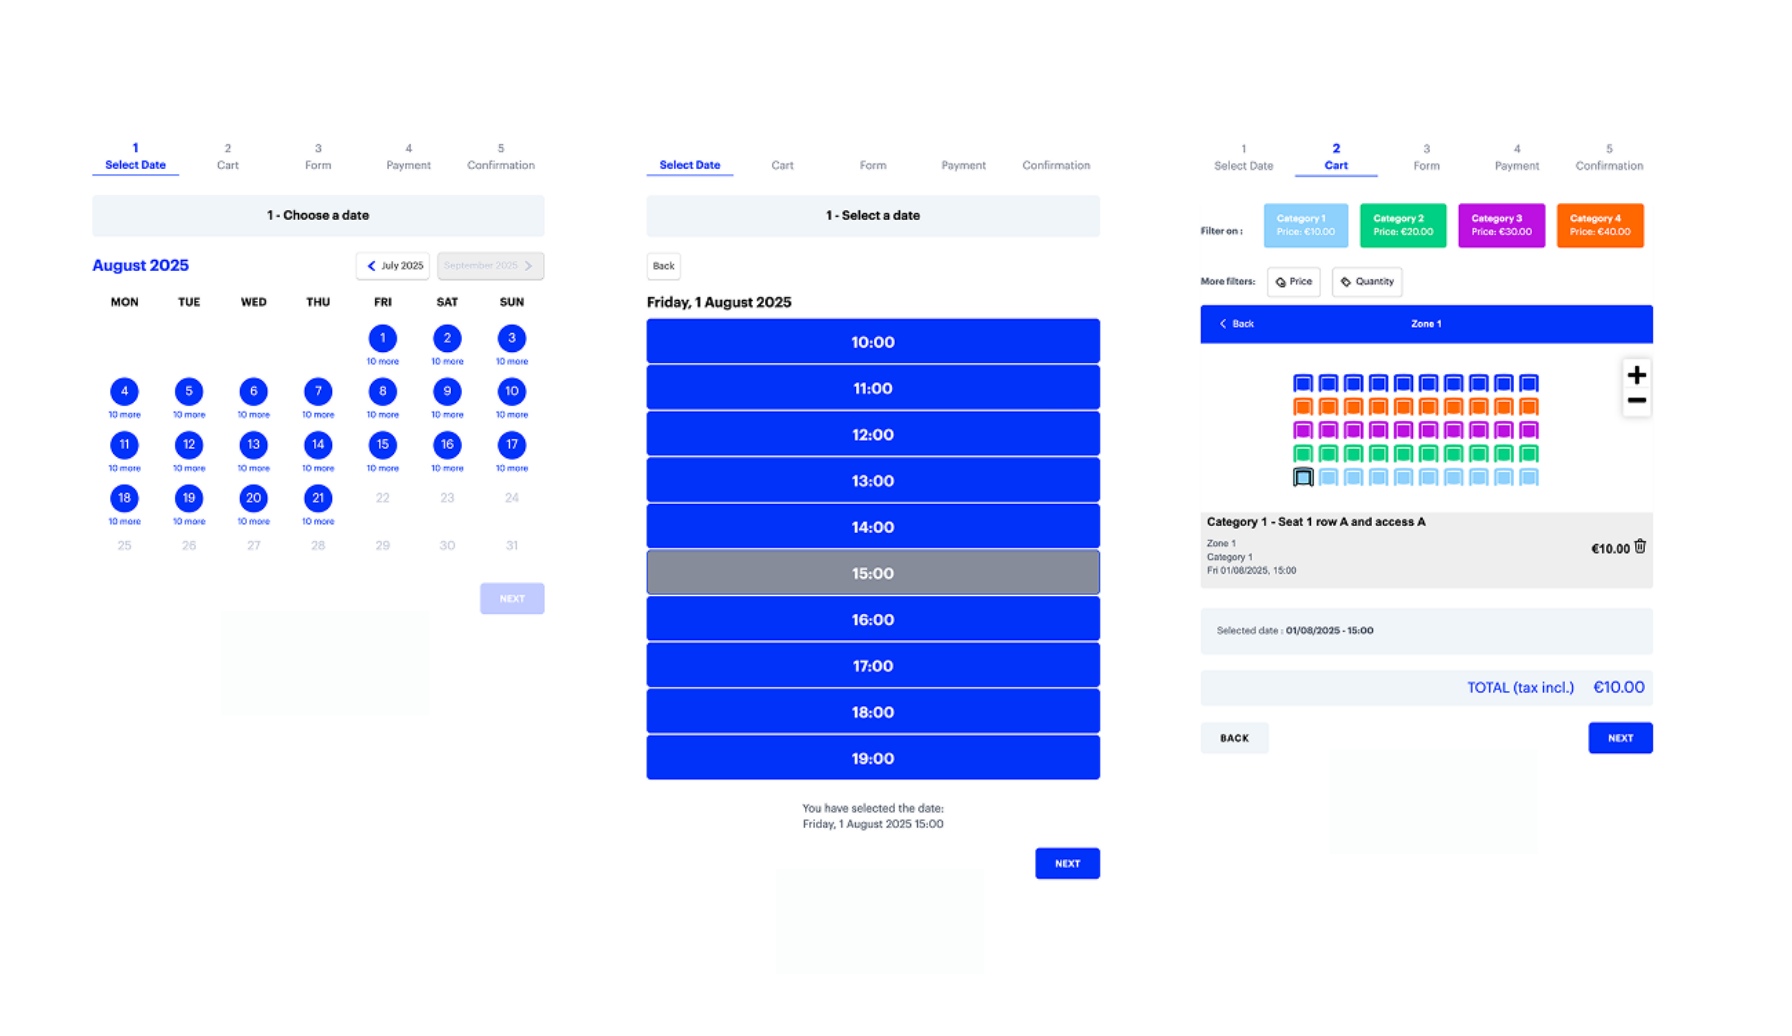This screenshot has width=1792, height=1036.
Task: Open step 5 Confirmation tab in calendar panel
Action: tap(501, 157)
